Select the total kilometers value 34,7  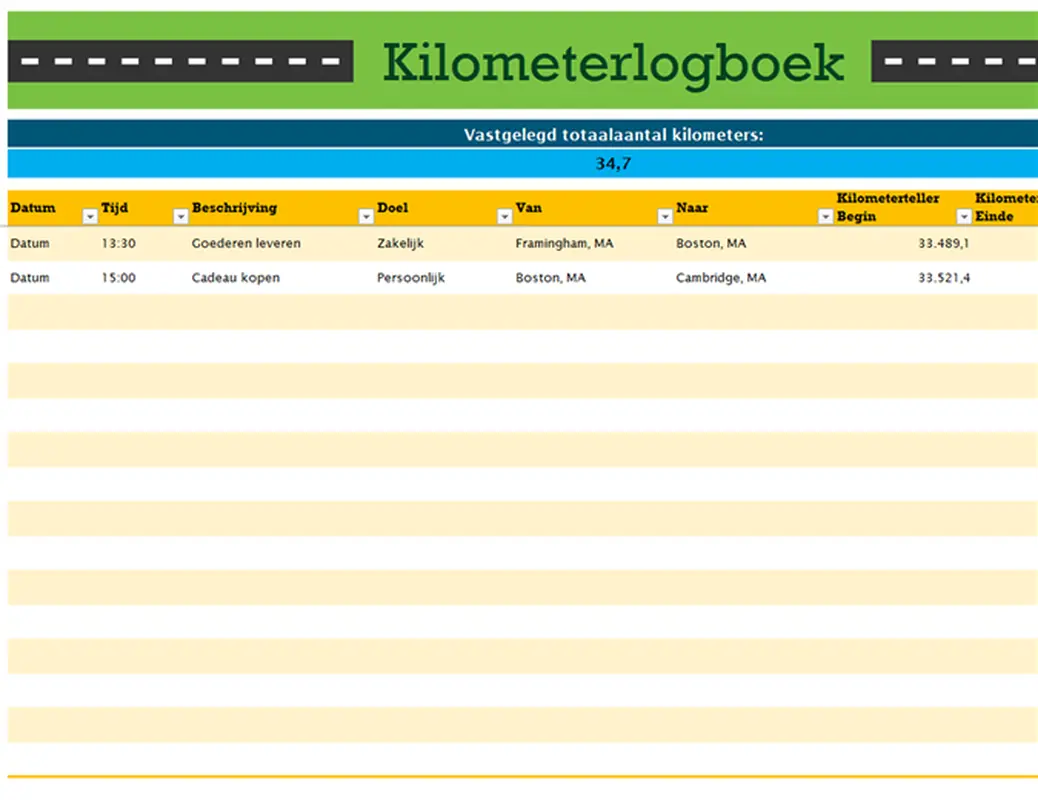pyautogui.click(x=613, y=163)
